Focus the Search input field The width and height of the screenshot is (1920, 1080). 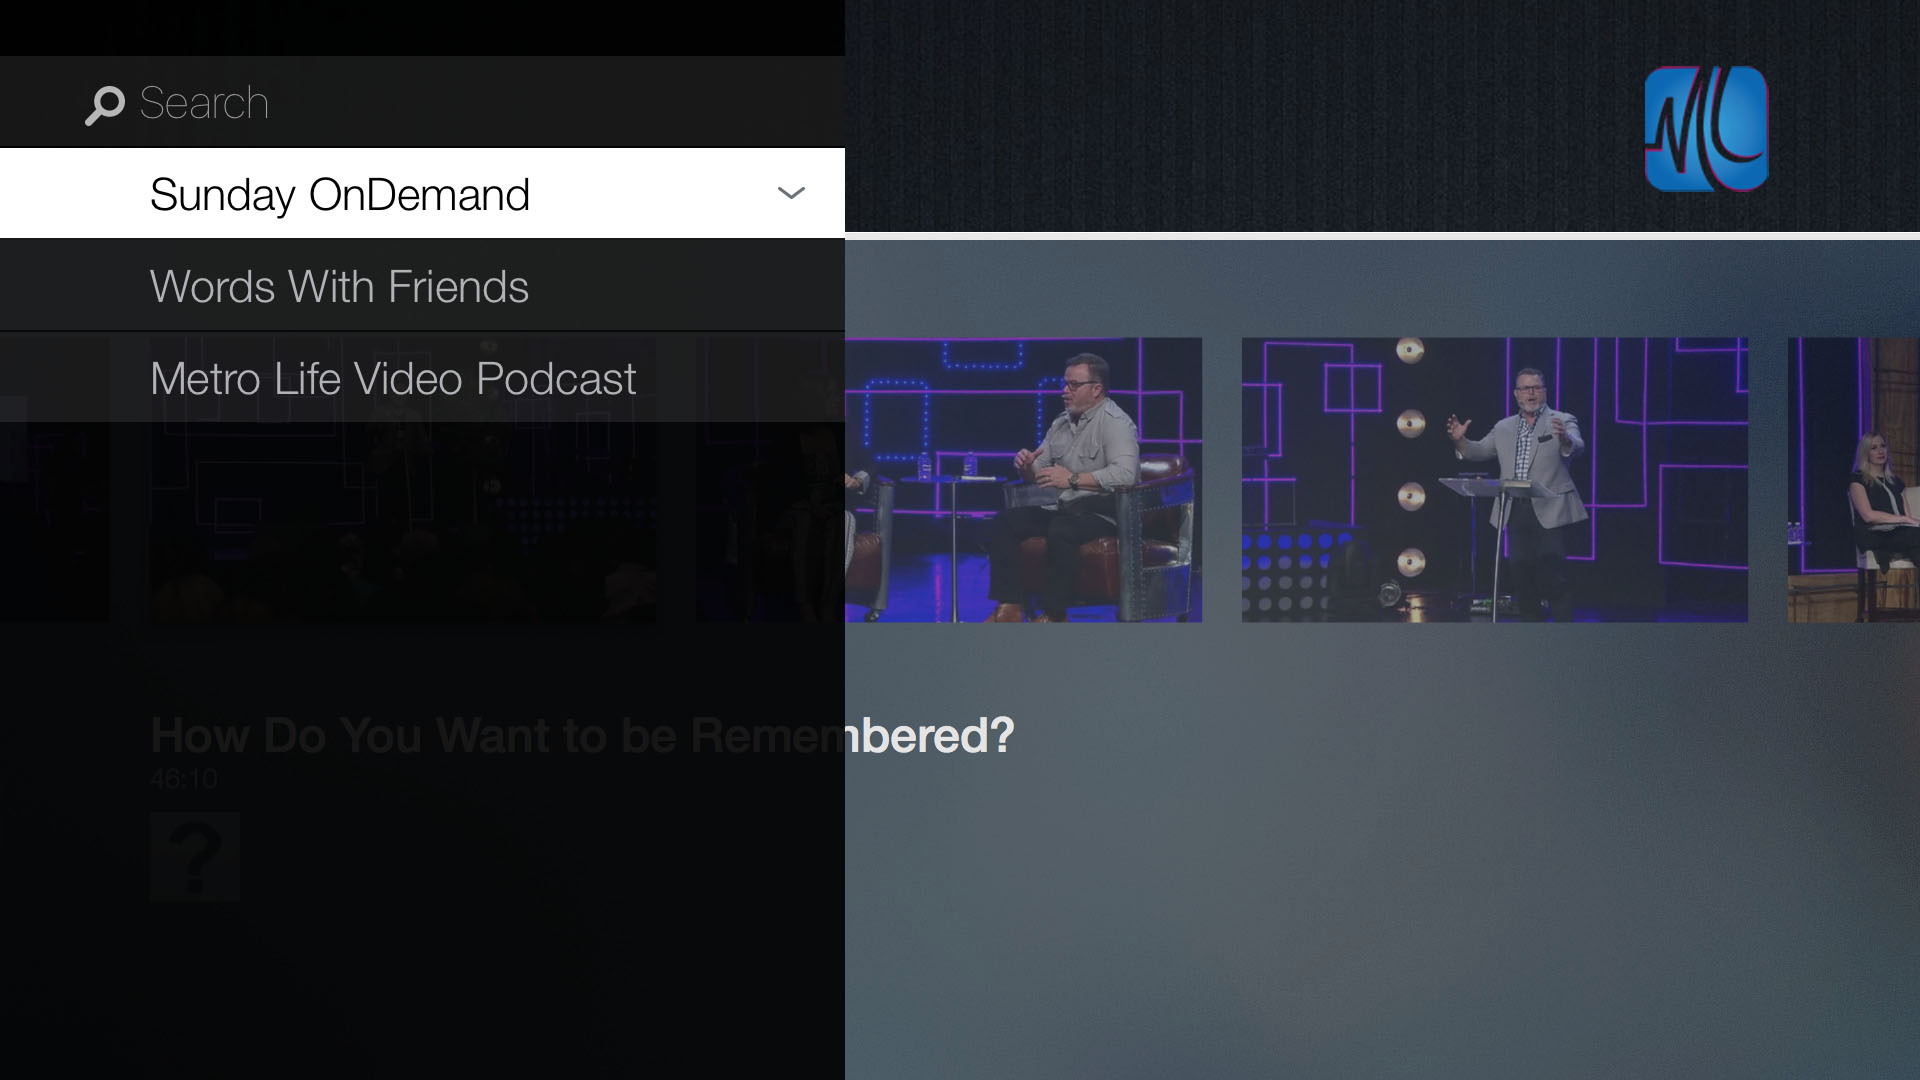coord(422,102)
